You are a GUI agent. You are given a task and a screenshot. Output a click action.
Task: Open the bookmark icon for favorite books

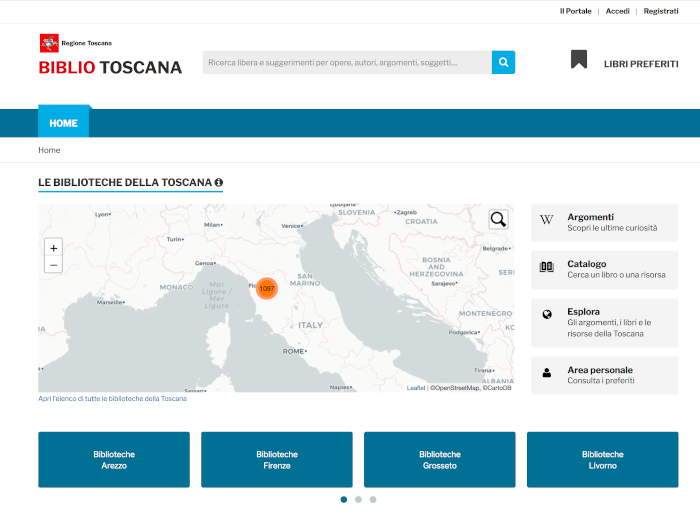click(x=579, y=59)
